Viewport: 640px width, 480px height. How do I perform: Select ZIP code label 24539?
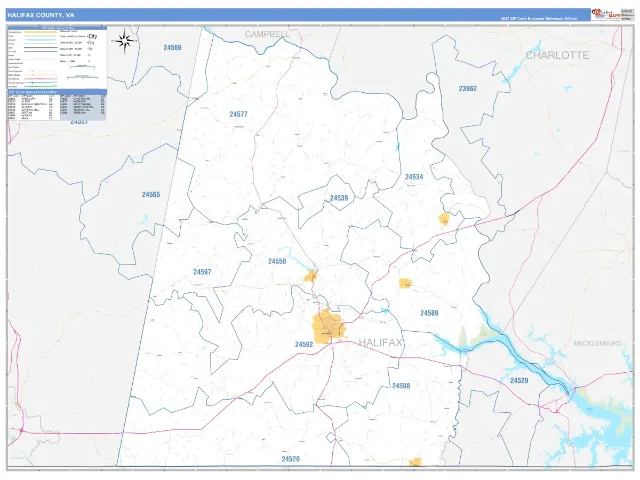(339, 198)
